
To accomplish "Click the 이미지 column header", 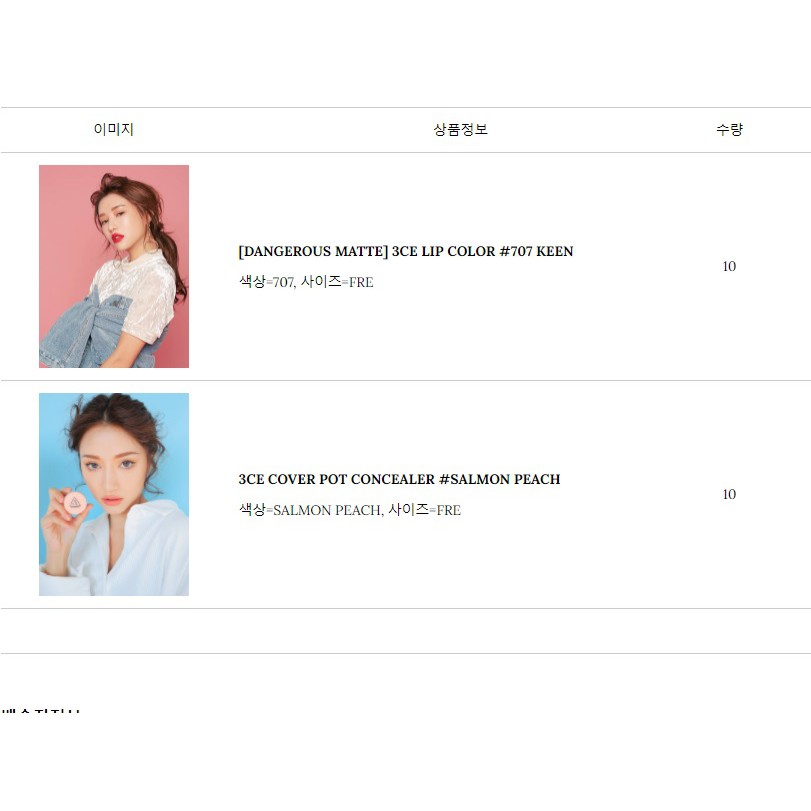I will pos(113,129).
